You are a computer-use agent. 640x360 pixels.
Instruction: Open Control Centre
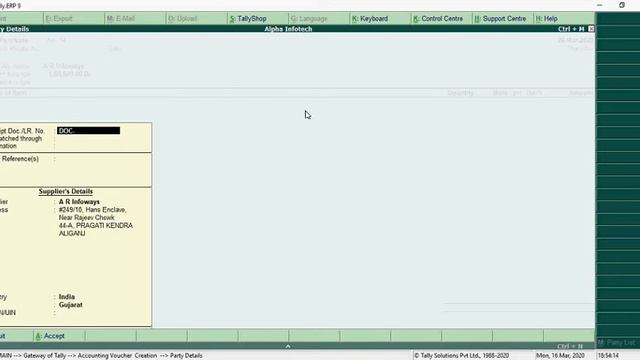(438, 19)
